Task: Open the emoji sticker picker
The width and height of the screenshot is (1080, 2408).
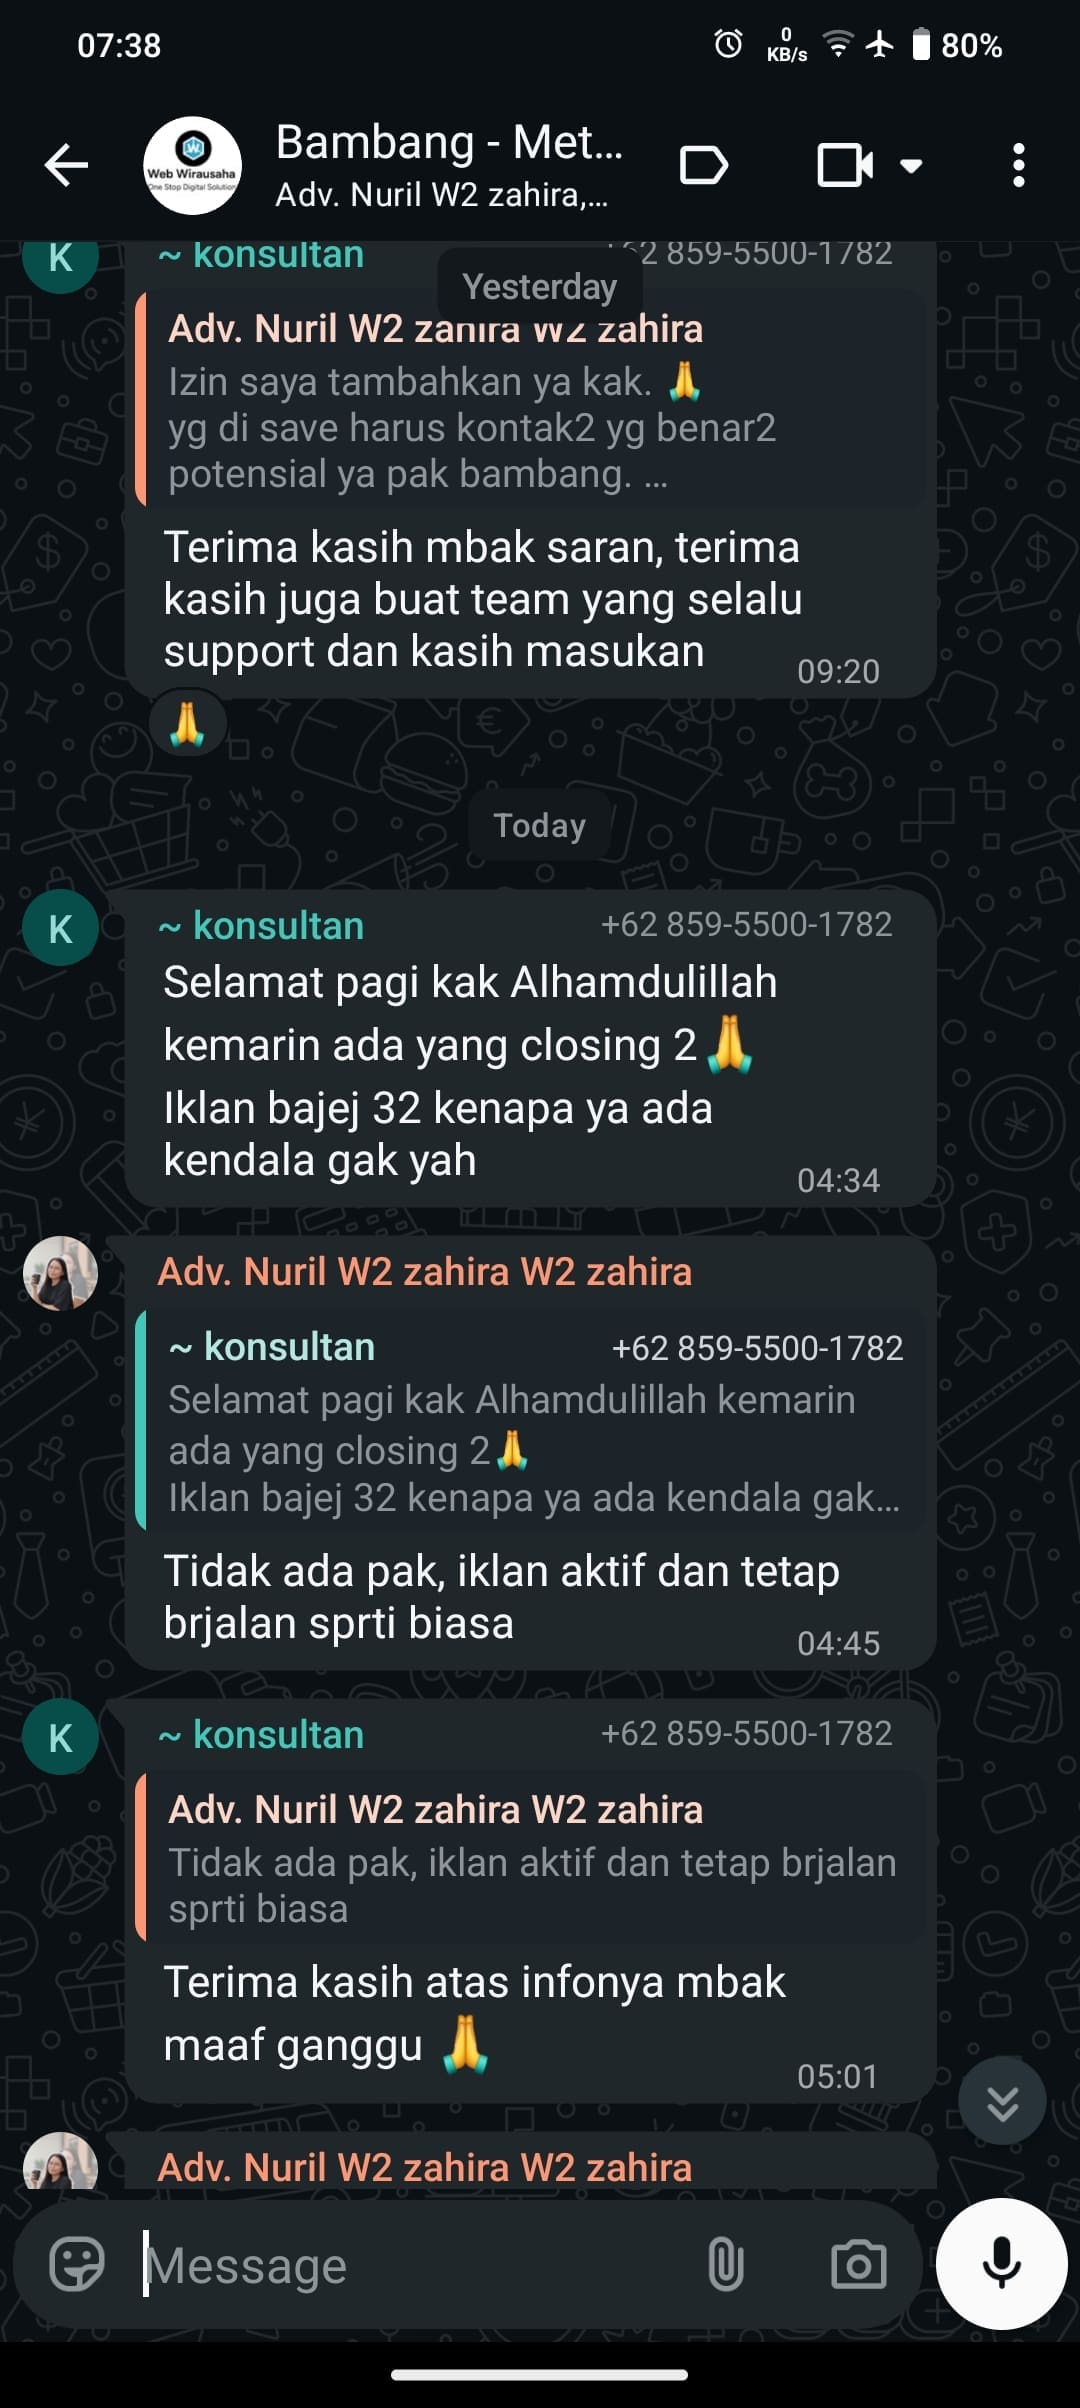Action: (x=77, y=2264)
